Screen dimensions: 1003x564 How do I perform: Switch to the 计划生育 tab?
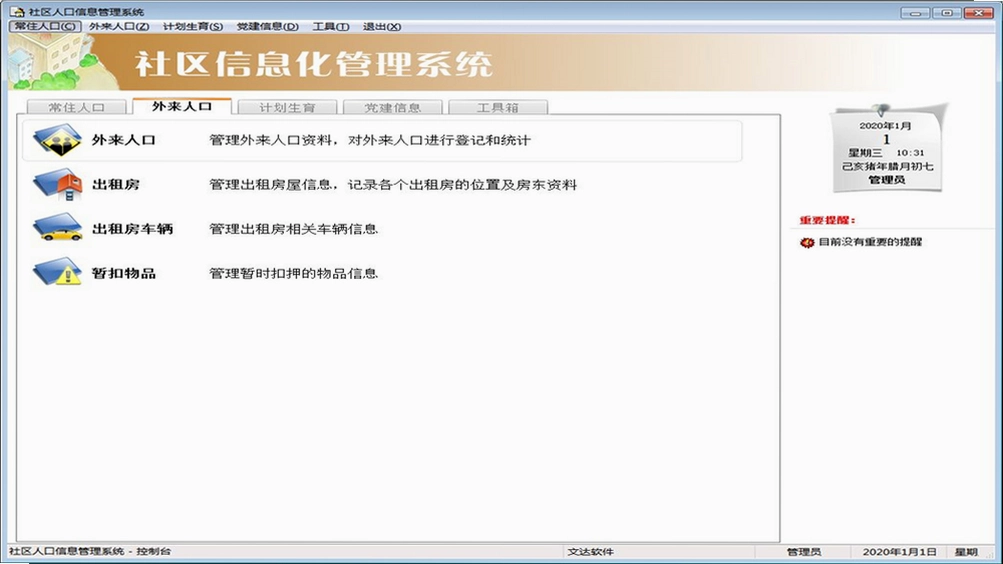click(287, 107)
